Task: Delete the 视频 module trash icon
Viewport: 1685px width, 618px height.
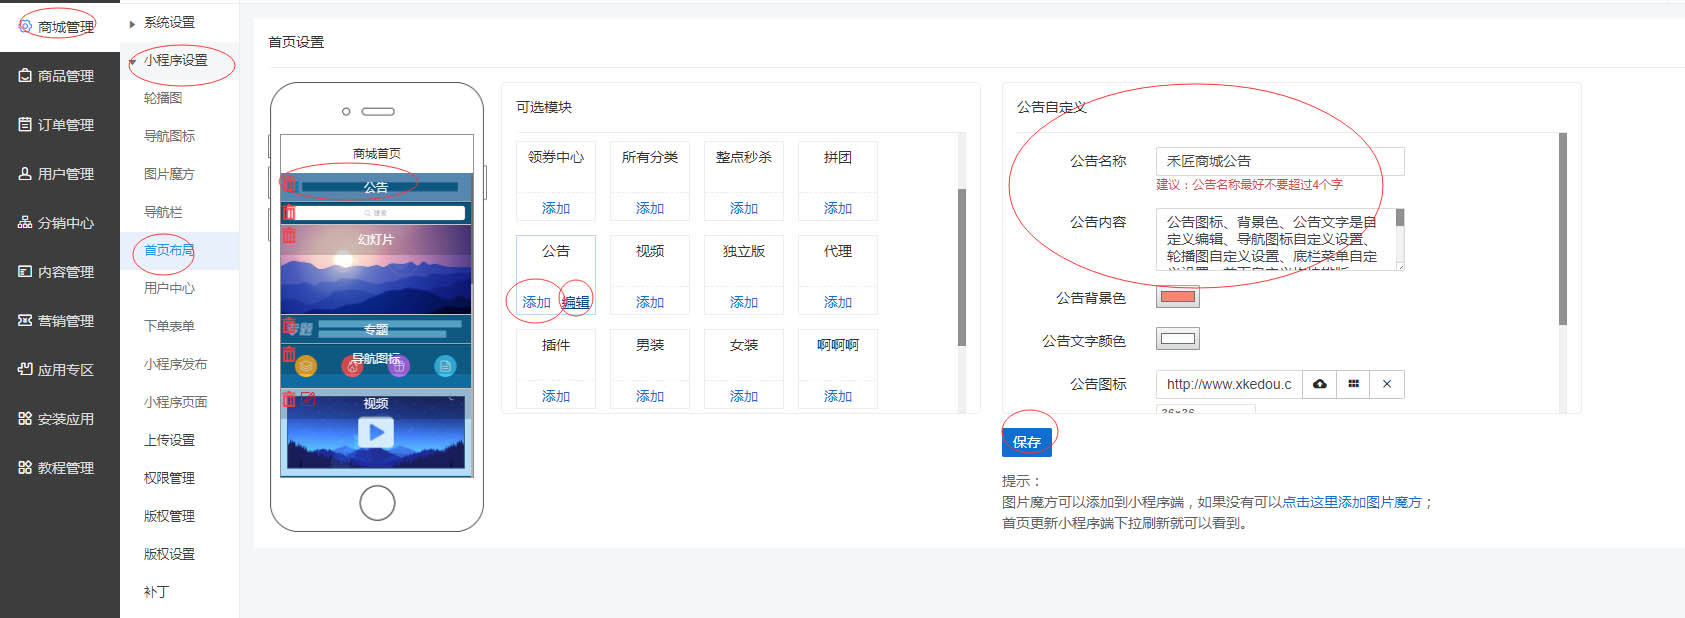Action: 289,399
